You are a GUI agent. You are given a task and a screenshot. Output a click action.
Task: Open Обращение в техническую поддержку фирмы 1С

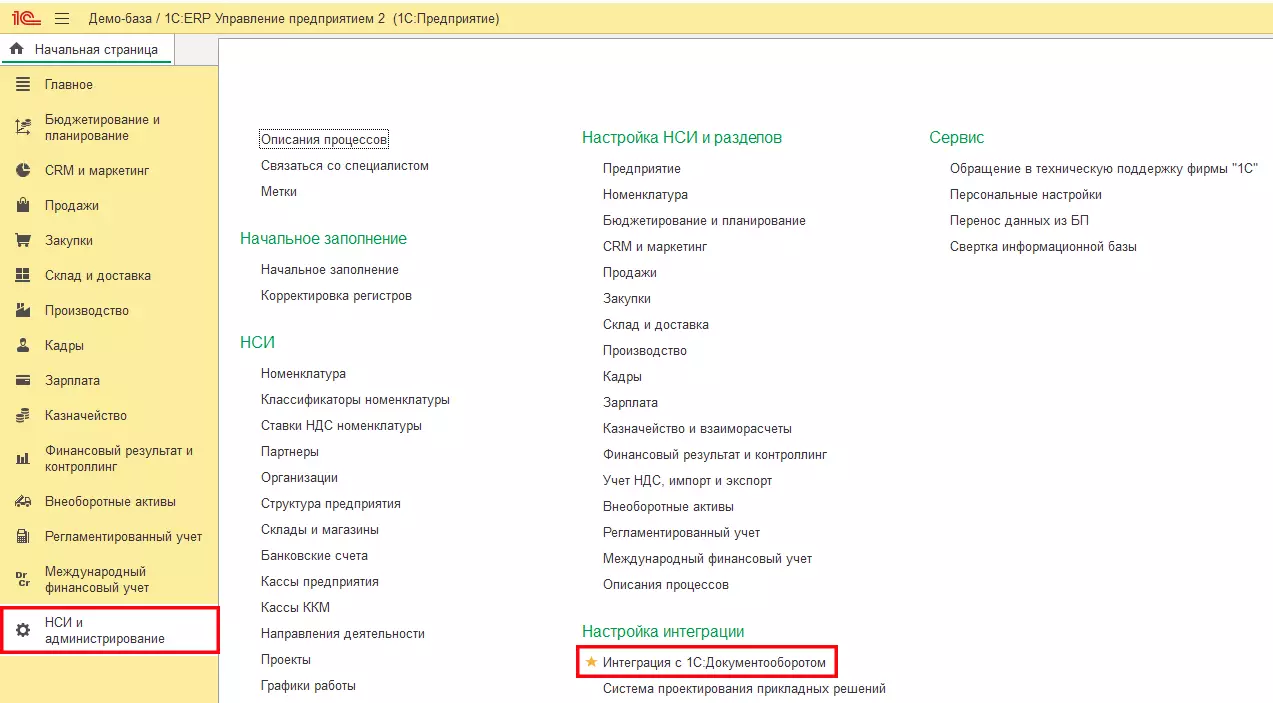point(1104,169)
